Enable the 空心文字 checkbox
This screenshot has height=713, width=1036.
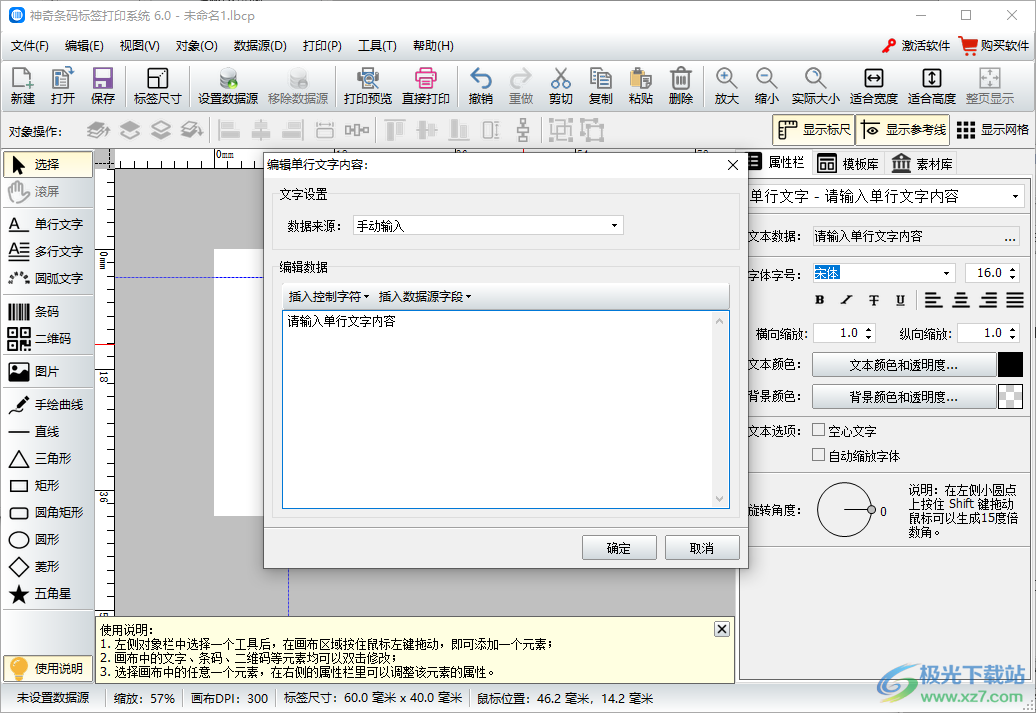click(819, 430)
